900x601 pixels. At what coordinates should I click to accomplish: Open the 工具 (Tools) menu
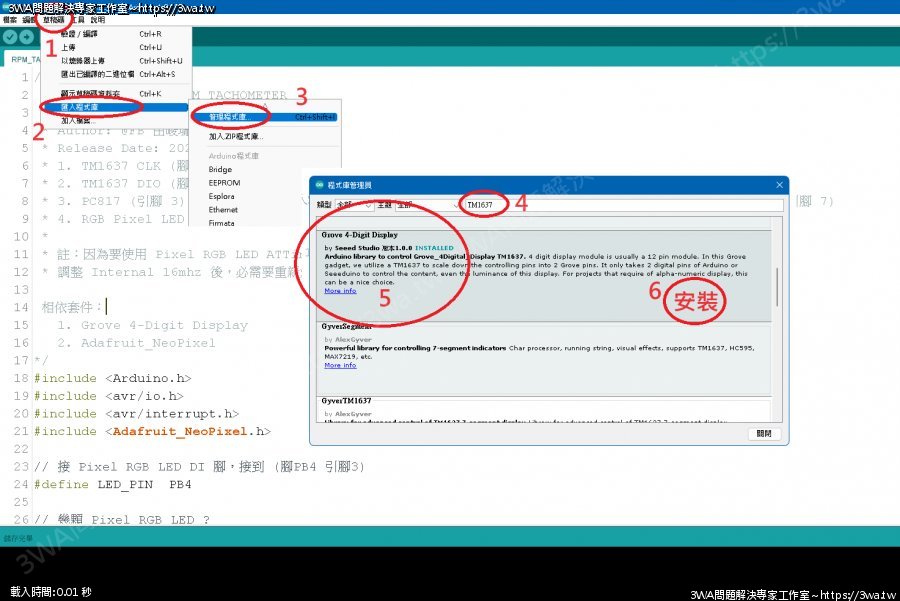[77, 19]
